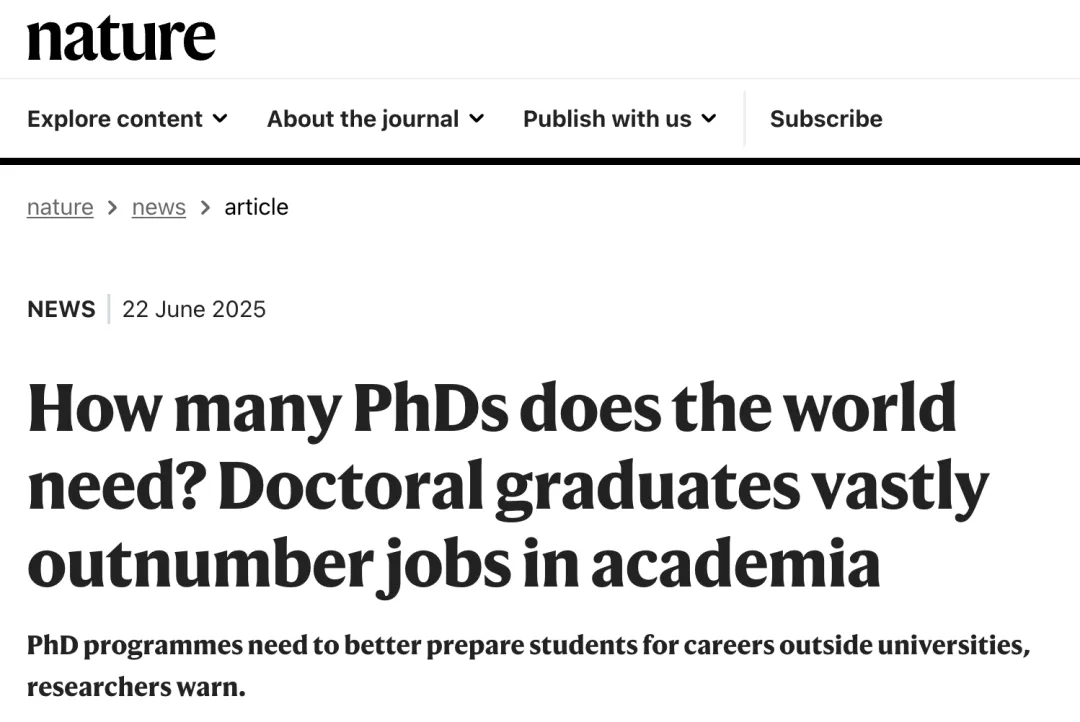
Task: Expand the Explore content chevron arrow
Action: click(x=220, y=118)
